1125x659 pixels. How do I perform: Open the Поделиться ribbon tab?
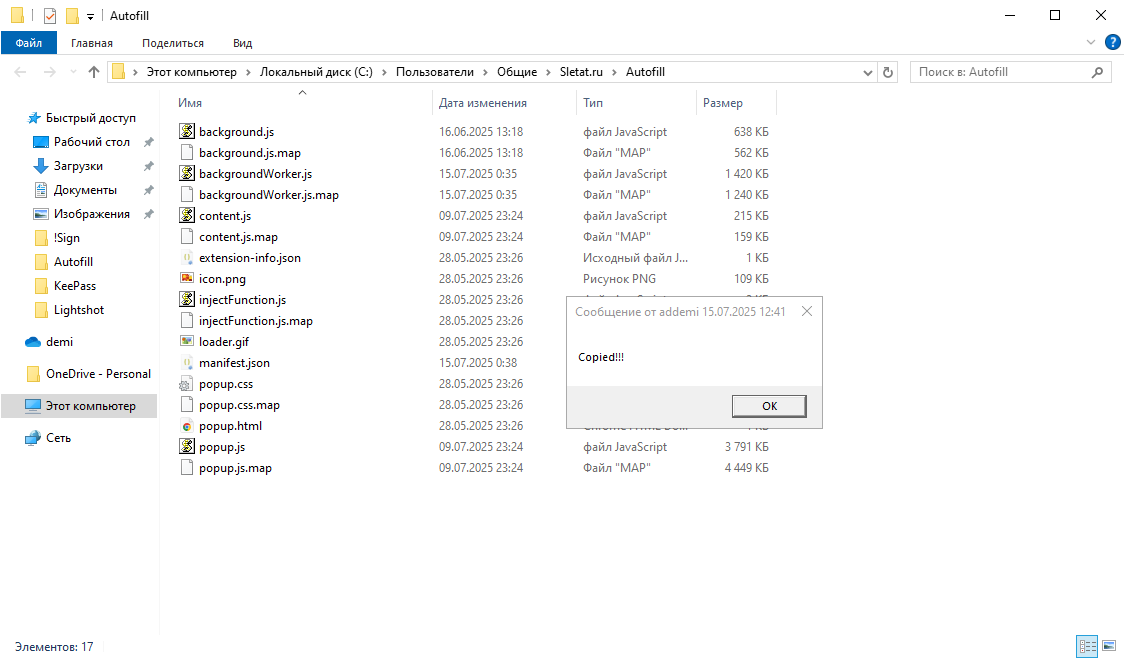172,43
